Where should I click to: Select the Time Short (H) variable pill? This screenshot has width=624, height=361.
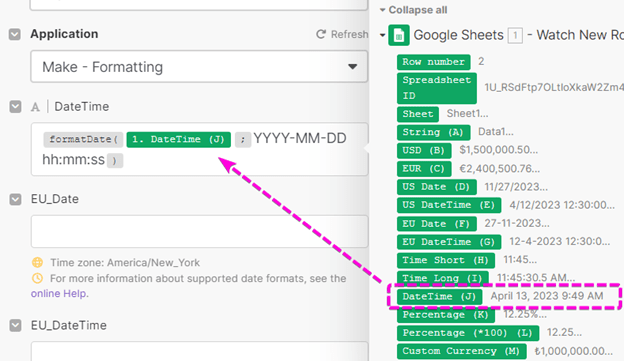click(x=446, y=261)
